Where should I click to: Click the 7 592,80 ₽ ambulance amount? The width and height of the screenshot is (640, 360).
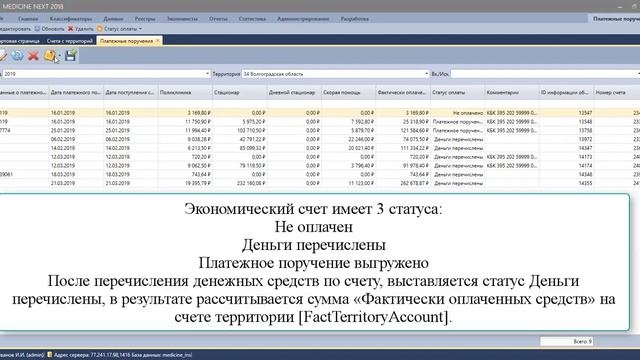pos(362,122)
